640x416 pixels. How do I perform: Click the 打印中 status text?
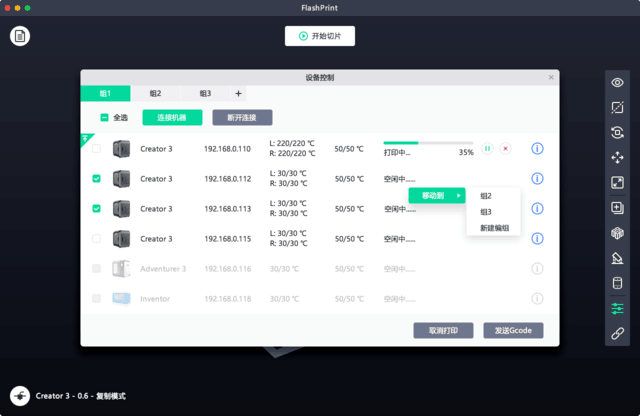[x=397, y=153]
